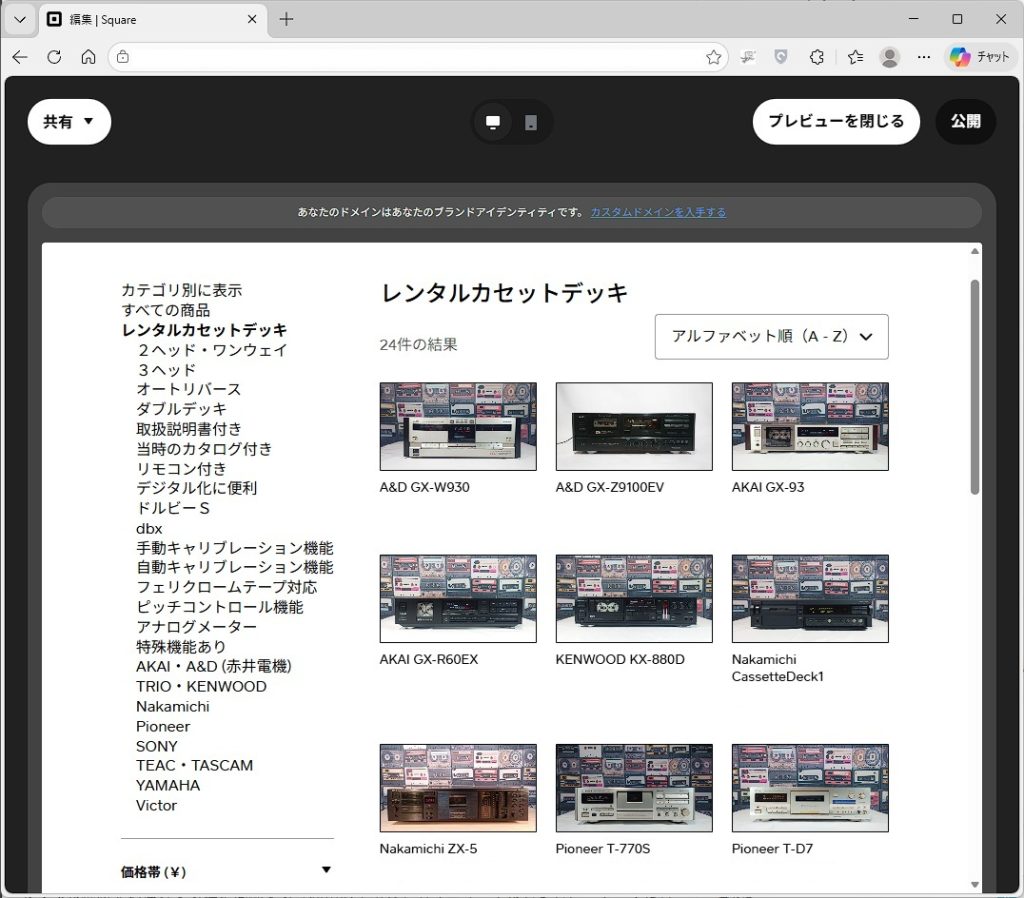Image resolution: width=1024 pixels, height=898 pixels.
Task: Click the browser refresh icon
Action: (54, 57)
